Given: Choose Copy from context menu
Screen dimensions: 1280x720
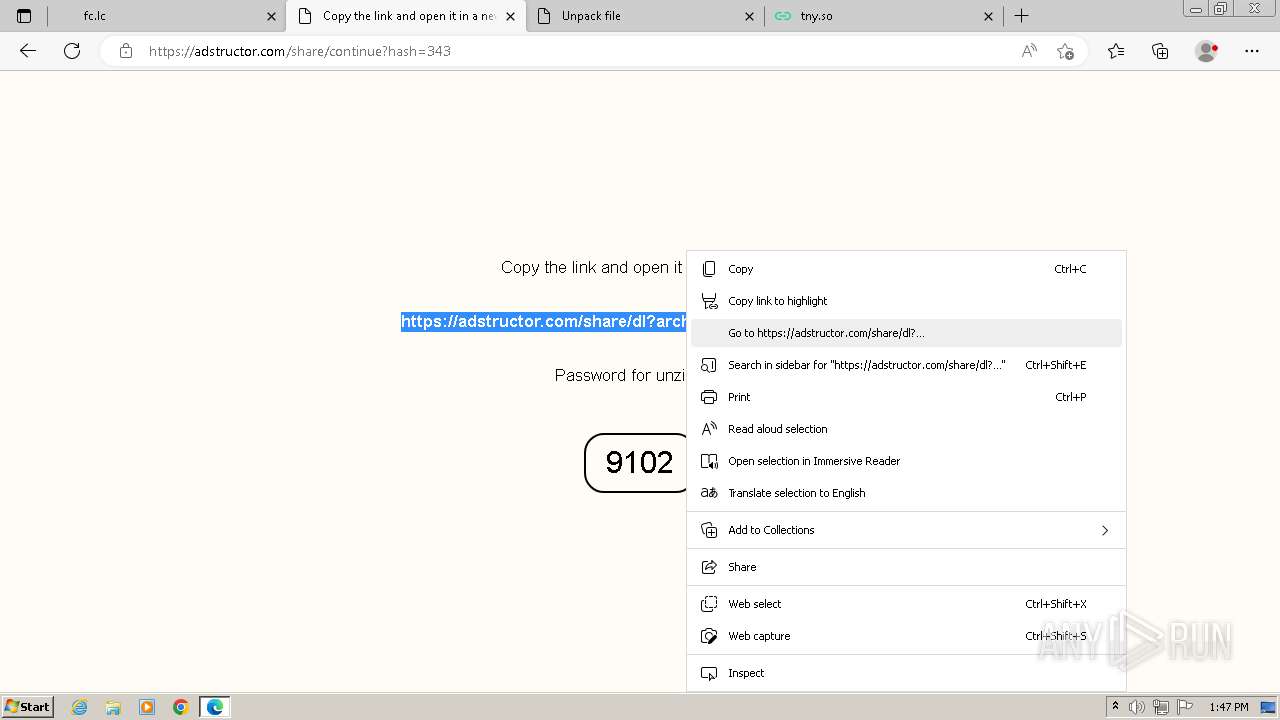Looking at the screenshot, I should (906, 269).
